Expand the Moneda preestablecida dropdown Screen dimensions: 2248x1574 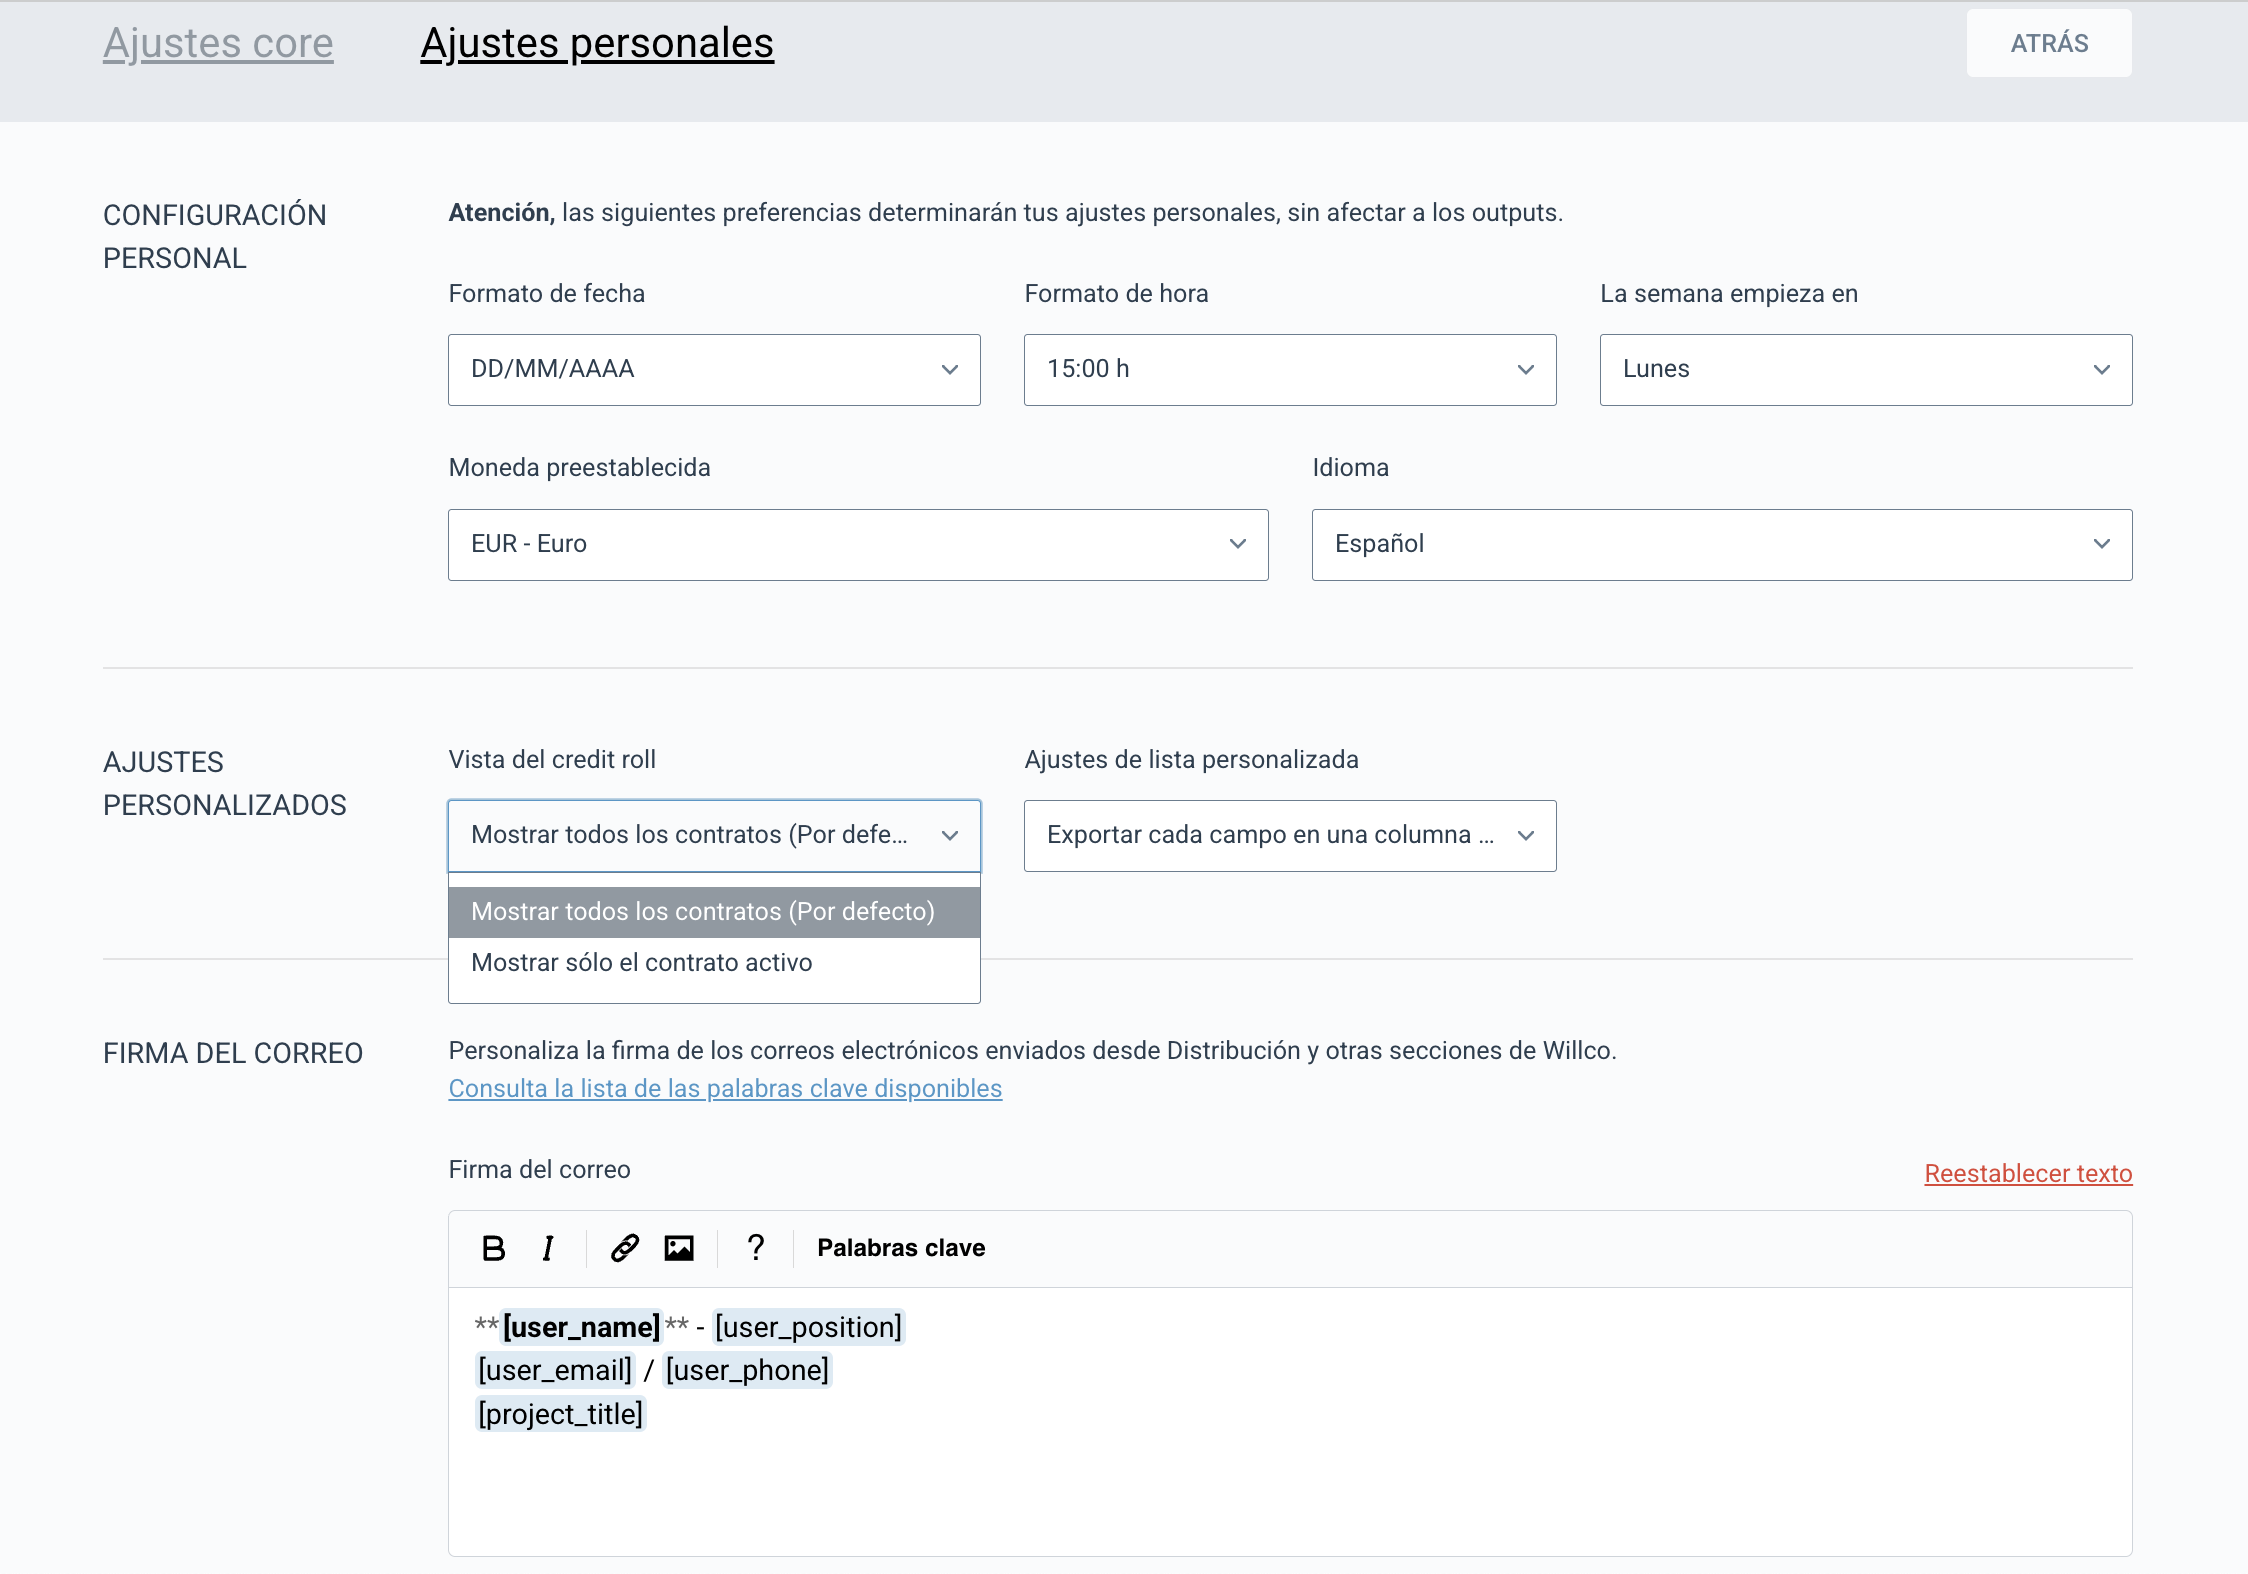[x=858, y=545]
